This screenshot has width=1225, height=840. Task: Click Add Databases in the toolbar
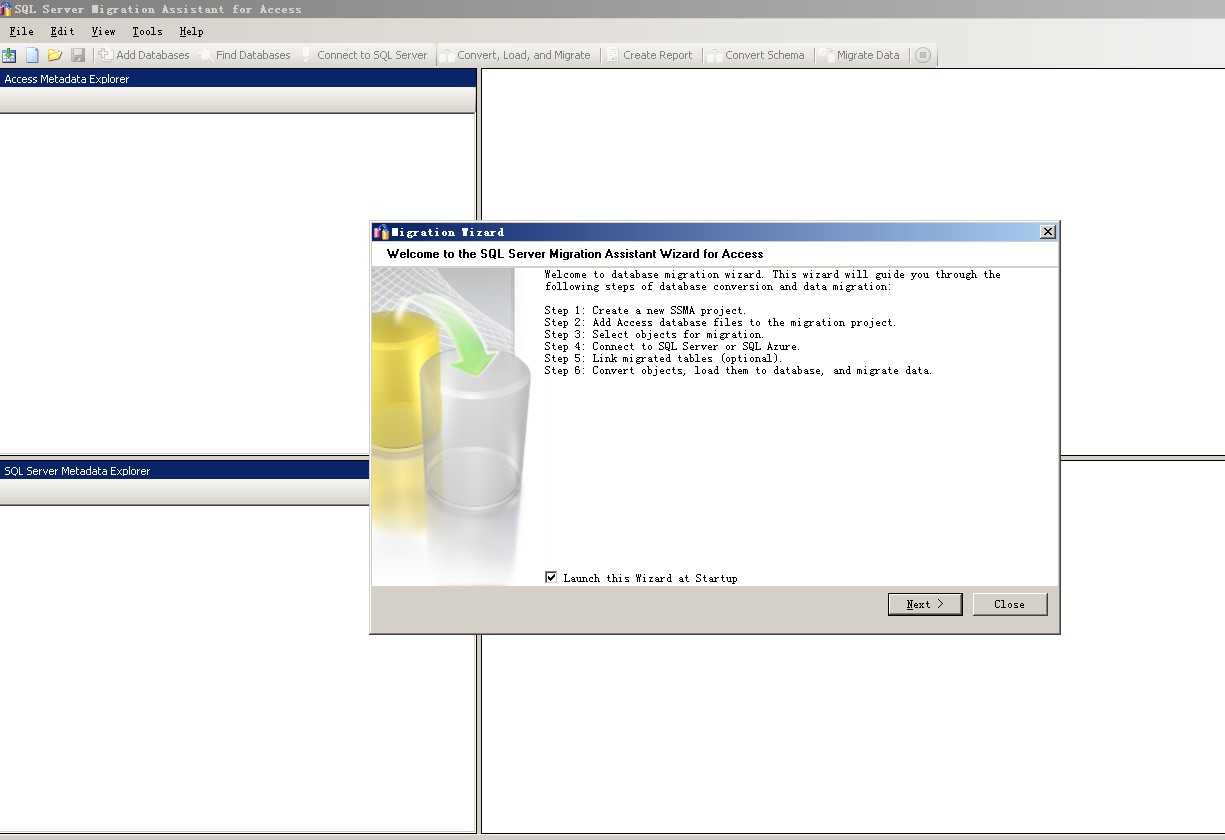(x=144, y=55)
